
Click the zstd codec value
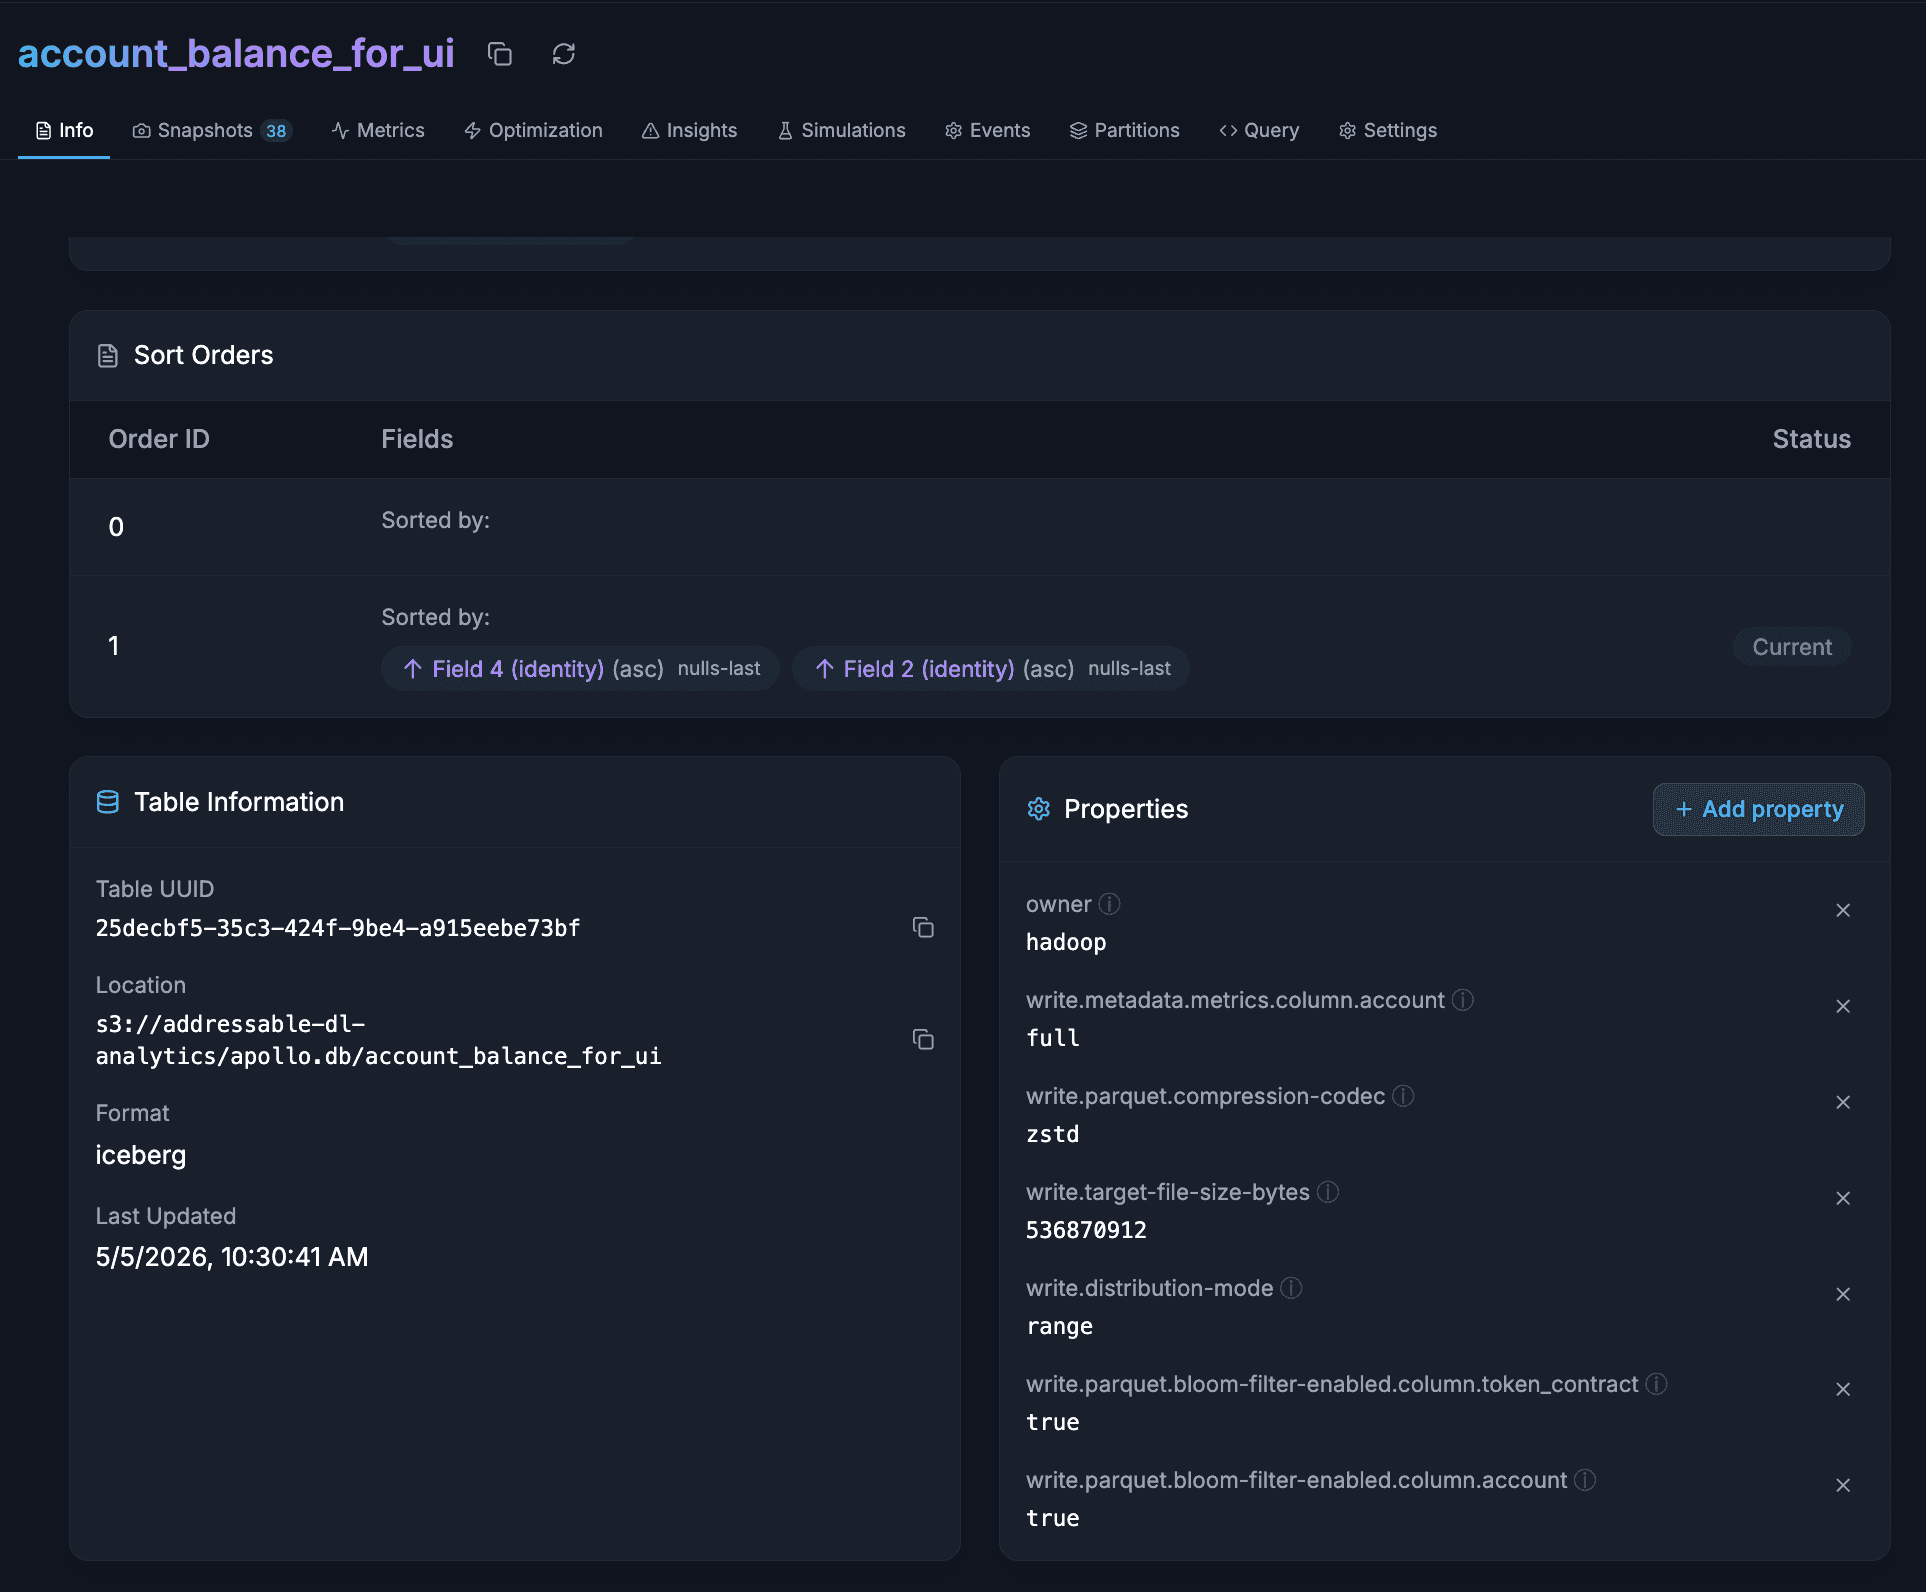(1052, 1134)
